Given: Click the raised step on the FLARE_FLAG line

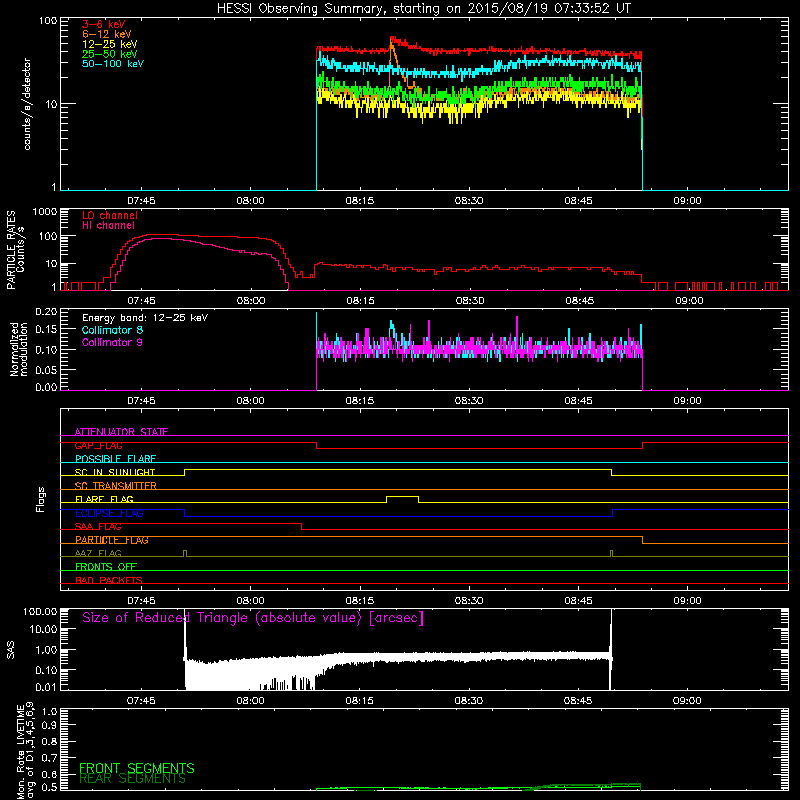Looking at the screenshot, I should 403,496.
